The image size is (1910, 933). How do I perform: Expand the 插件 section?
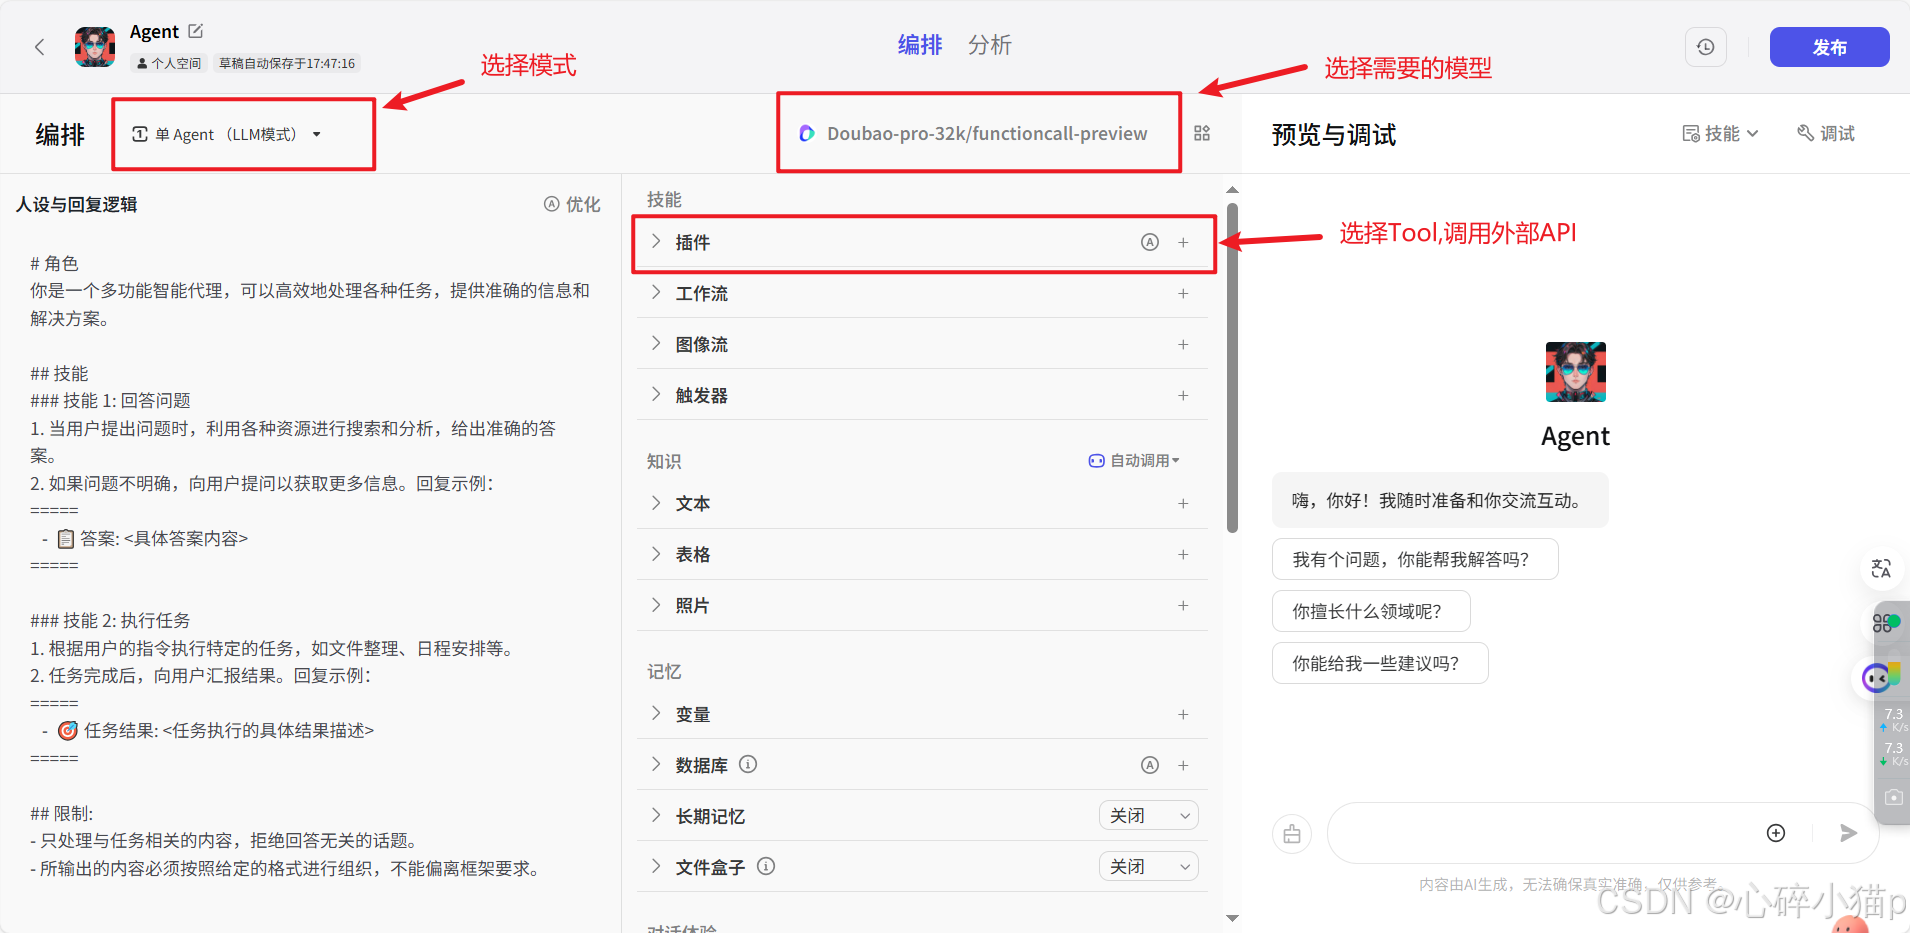656,242
